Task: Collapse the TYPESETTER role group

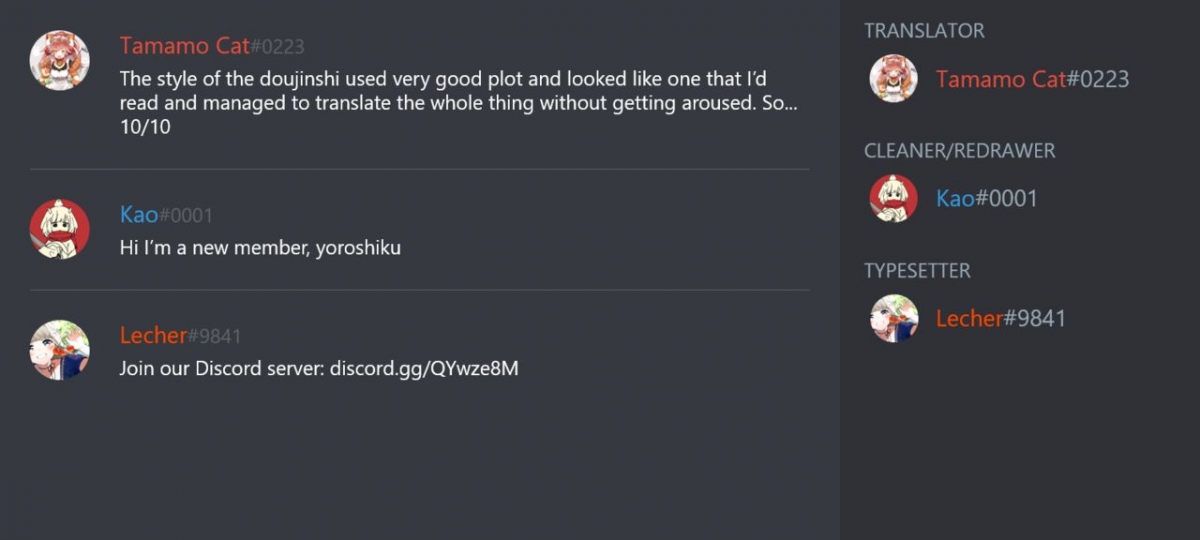Action: coord(917,271)
